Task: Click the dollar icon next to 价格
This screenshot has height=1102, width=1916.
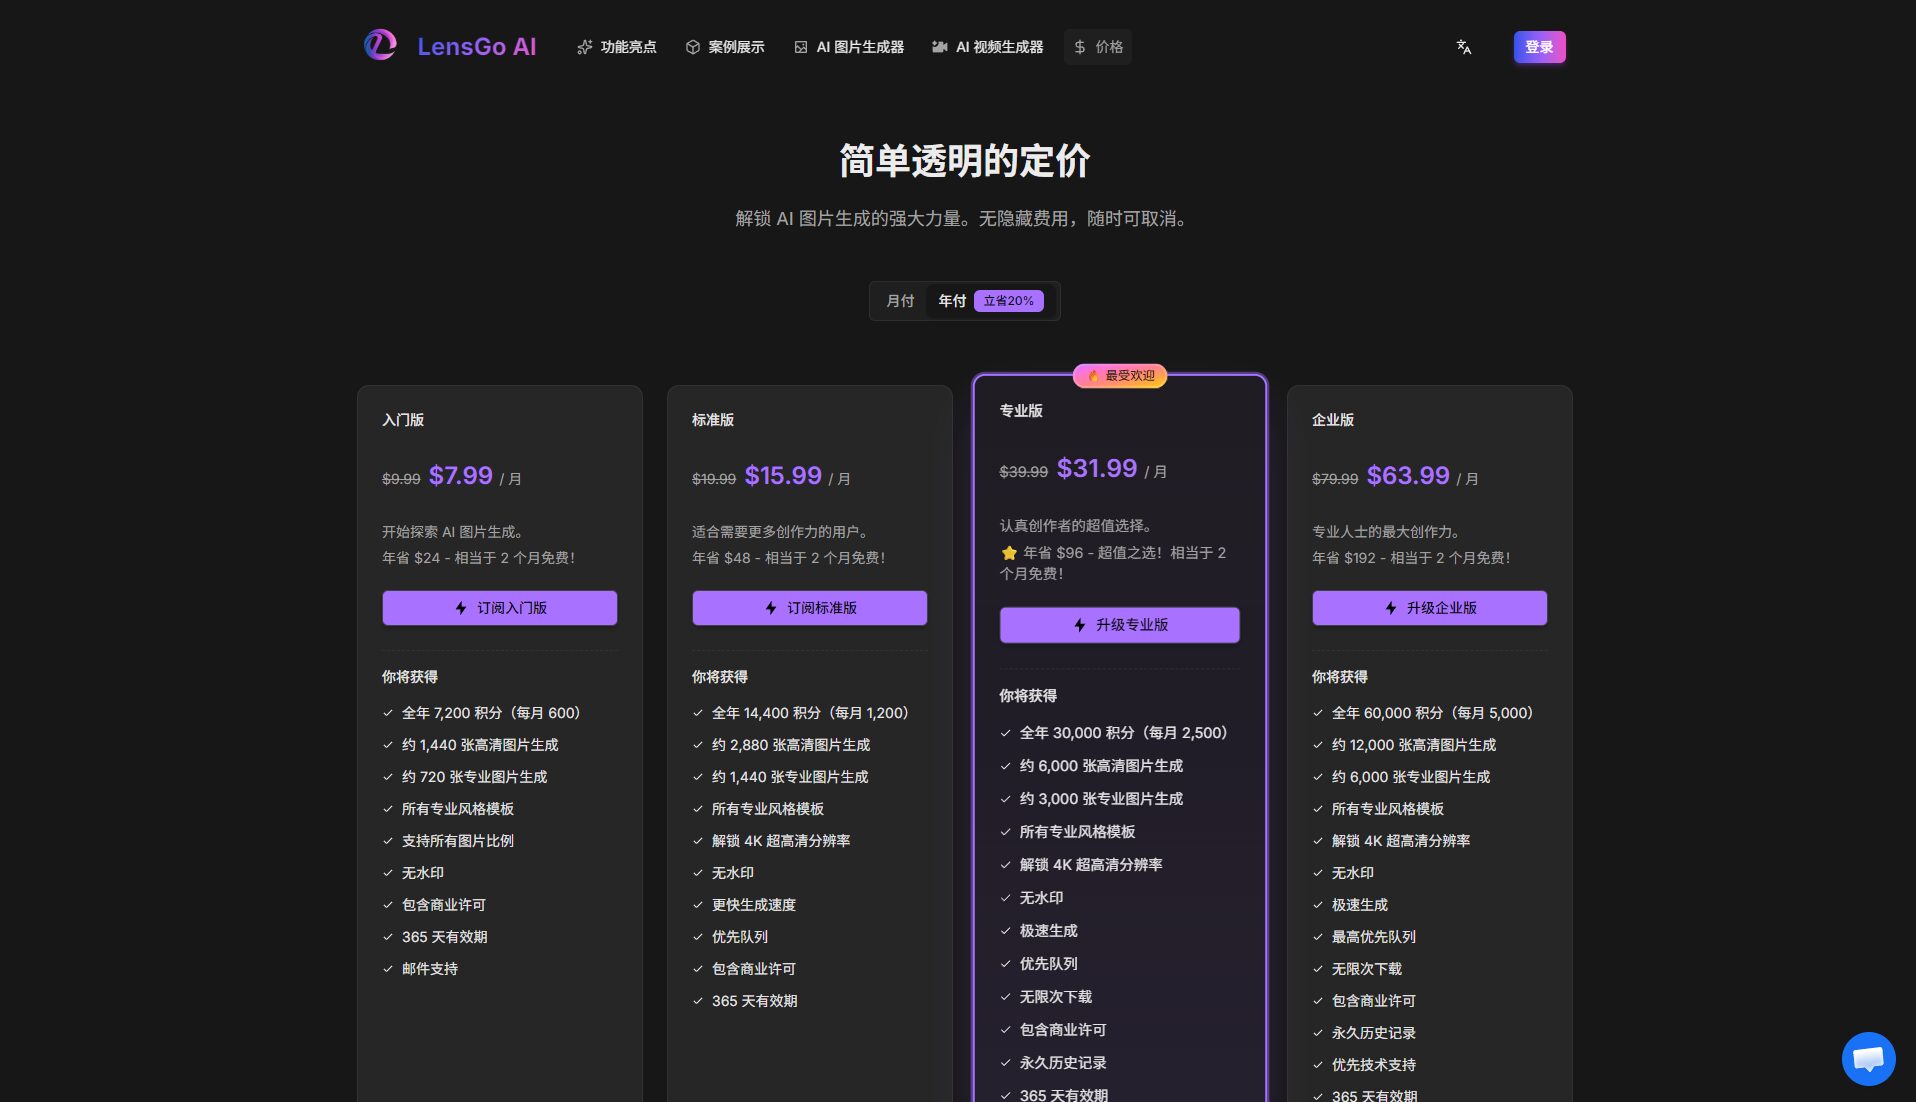Action: tap(1078, 46)
